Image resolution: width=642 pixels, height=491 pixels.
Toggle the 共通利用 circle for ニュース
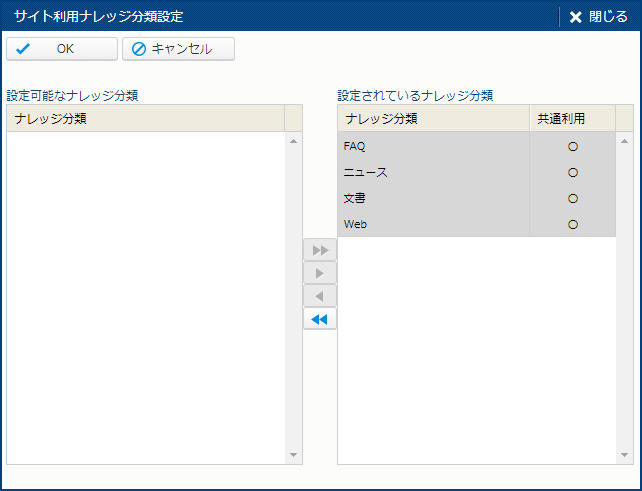(573, 172)
